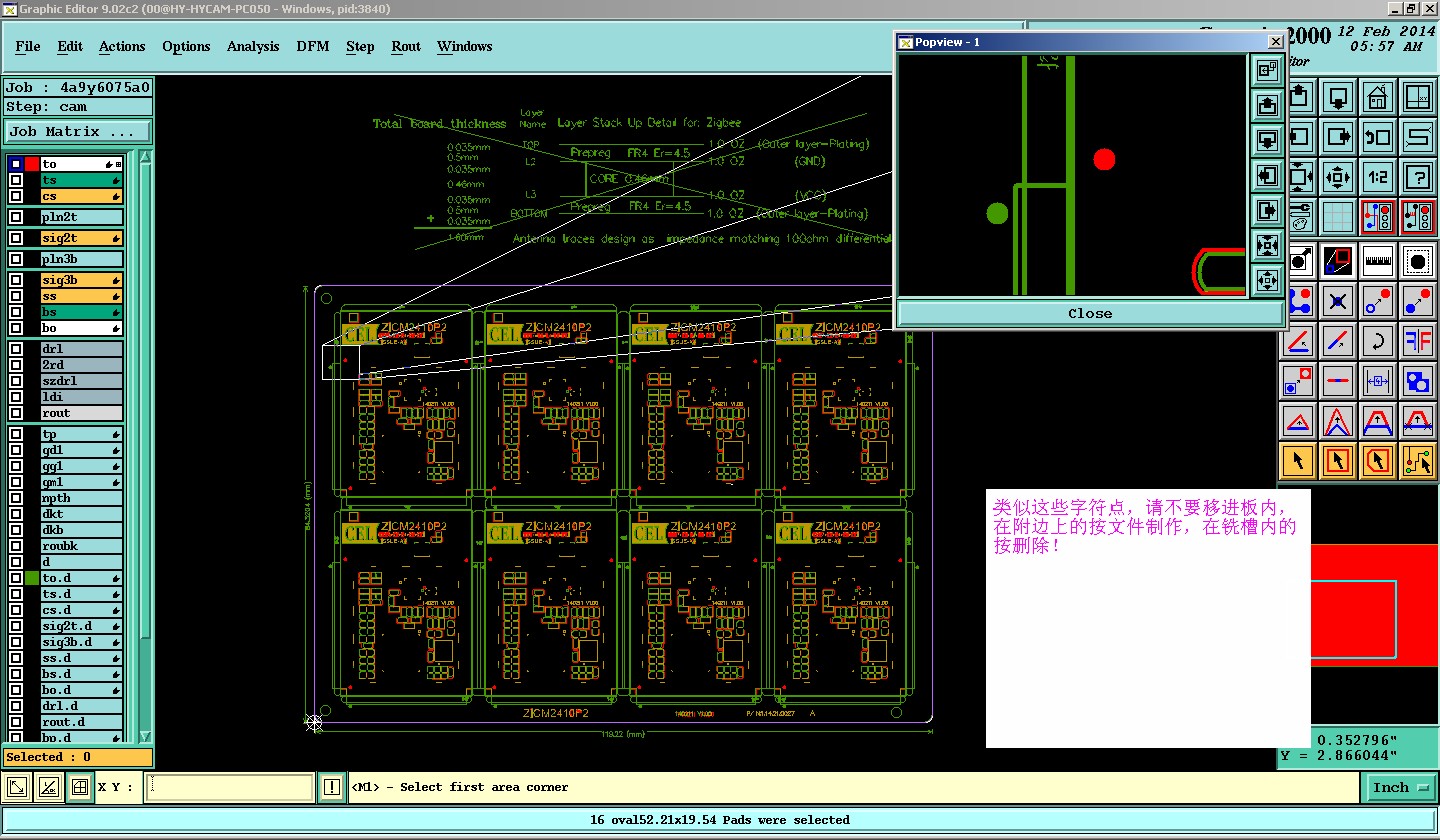The height and width of the screenshot is (840, 1440).
Task: Click the zoom-all-directions arrows icon in main toolbar
Action: tap(1338, 177)
